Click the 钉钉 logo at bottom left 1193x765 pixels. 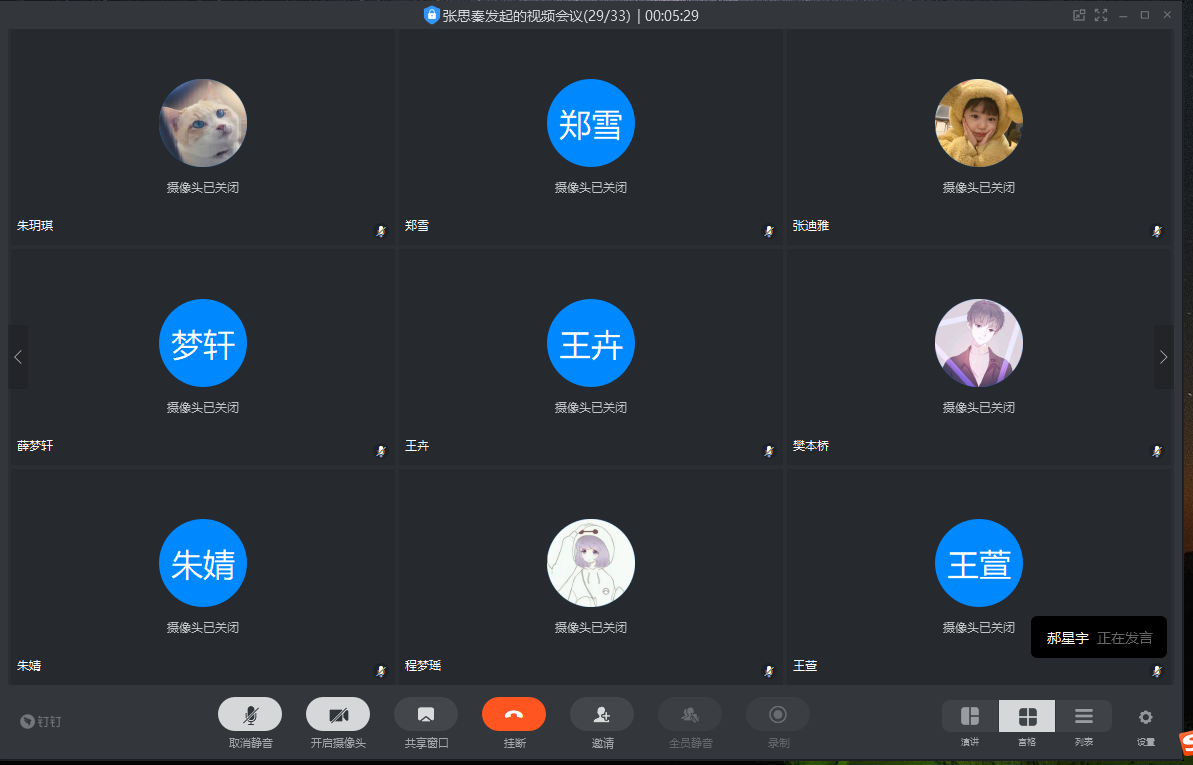point(42,721)
